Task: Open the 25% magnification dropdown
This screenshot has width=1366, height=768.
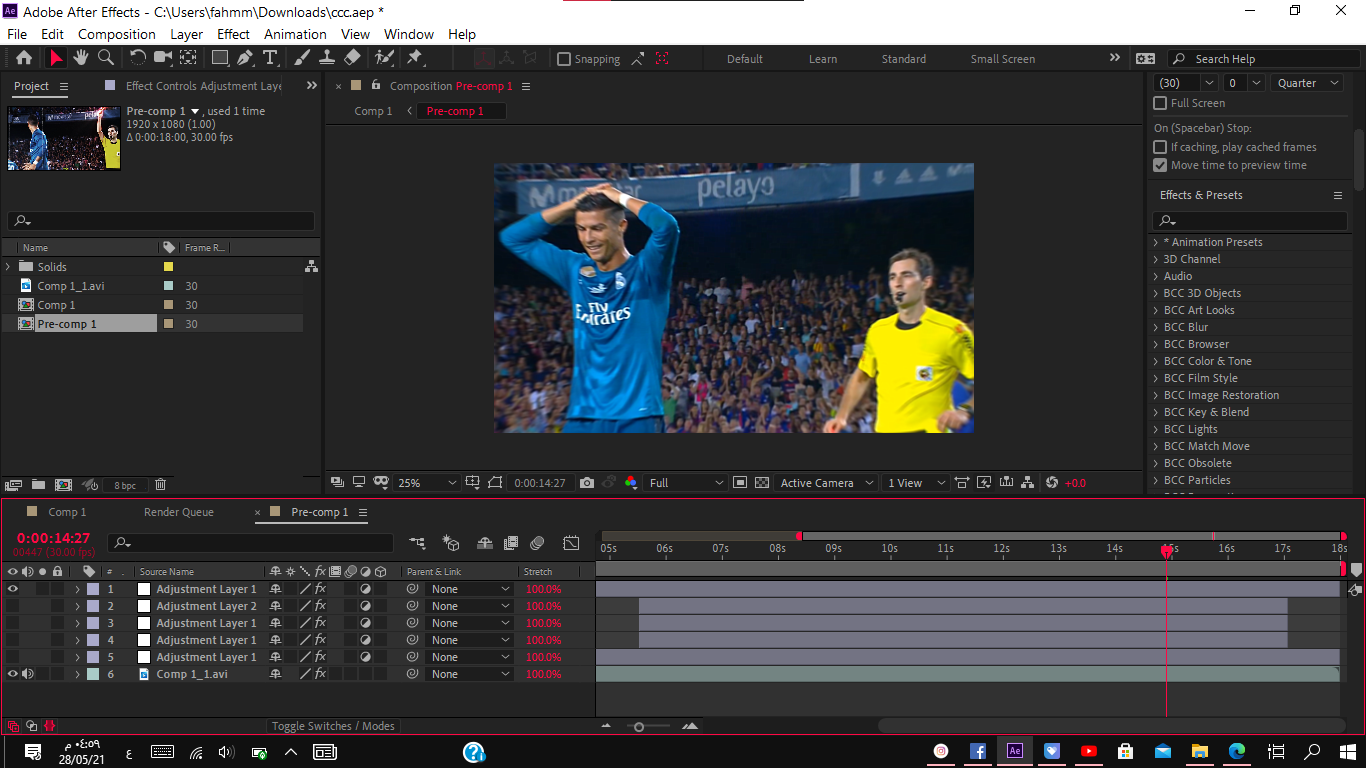Action: tap(427, 483)
